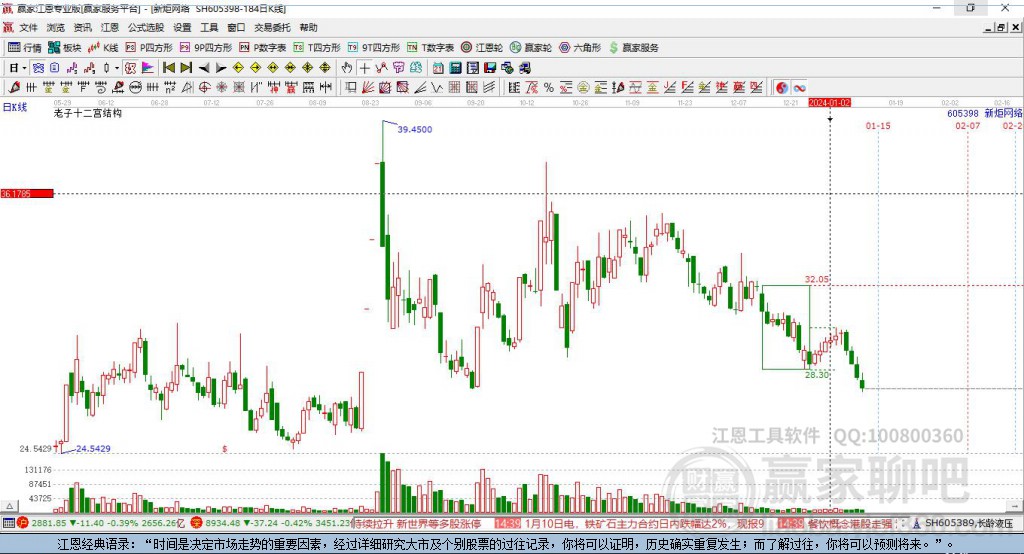The image size is (1024, 554).
Task: Open the 赢家轮 wheel tool
Action: pyautogui.click(x=531, y=48)
